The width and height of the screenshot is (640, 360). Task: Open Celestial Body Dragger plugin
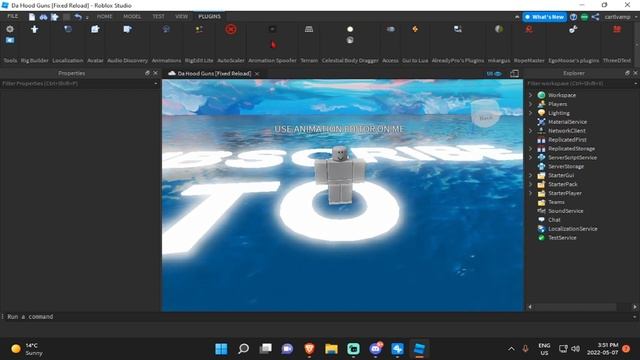(x=350, y=29)
